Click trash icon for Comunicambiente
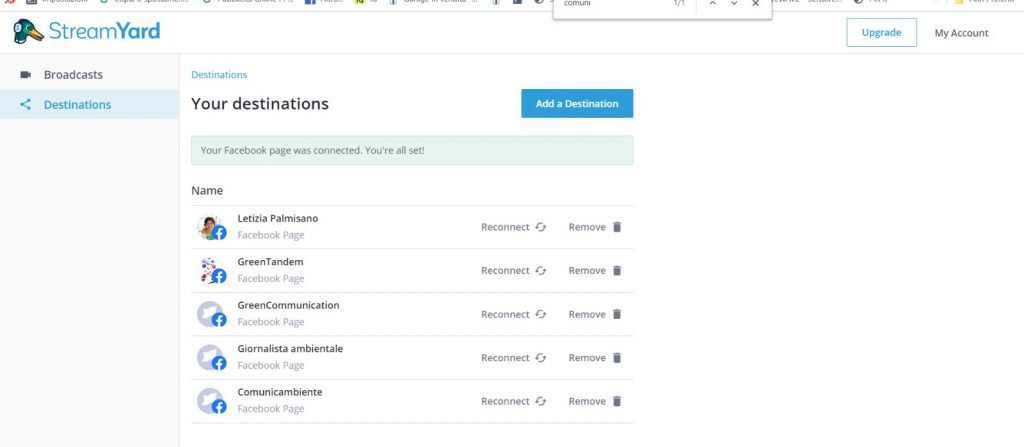The height and width of the screenshot is (447, 1024). point(617,401)
